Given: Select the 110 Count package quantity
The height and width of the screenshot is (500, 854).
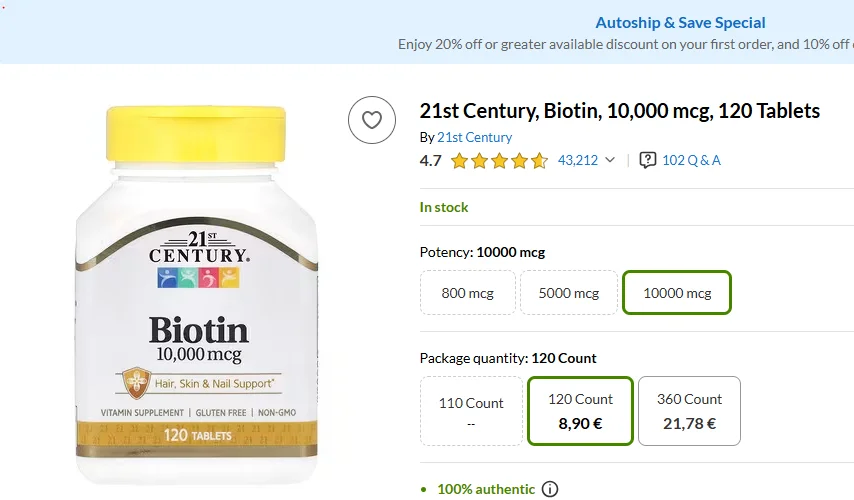Looking at the screenshot, I should (x=471, y=411).
